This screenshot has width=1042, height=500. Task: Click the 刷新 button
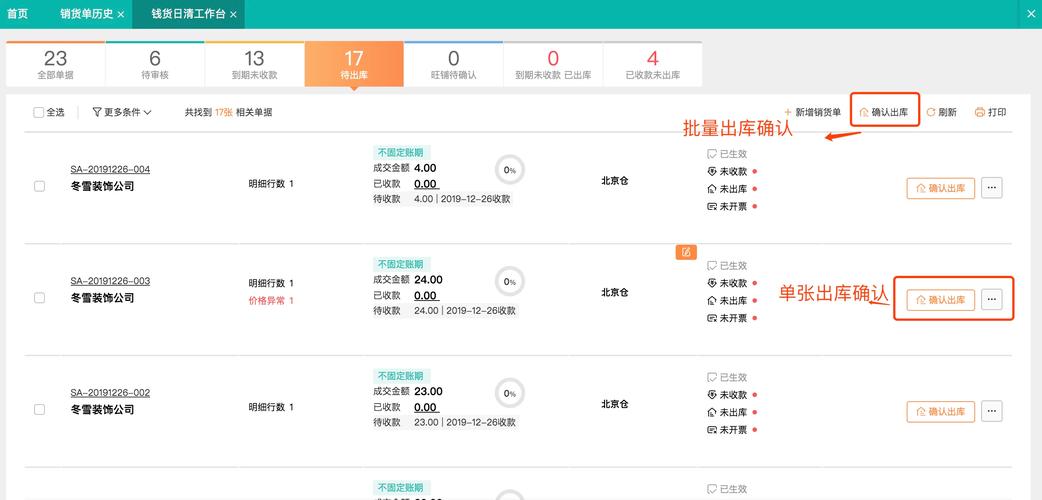click(942, 112)
